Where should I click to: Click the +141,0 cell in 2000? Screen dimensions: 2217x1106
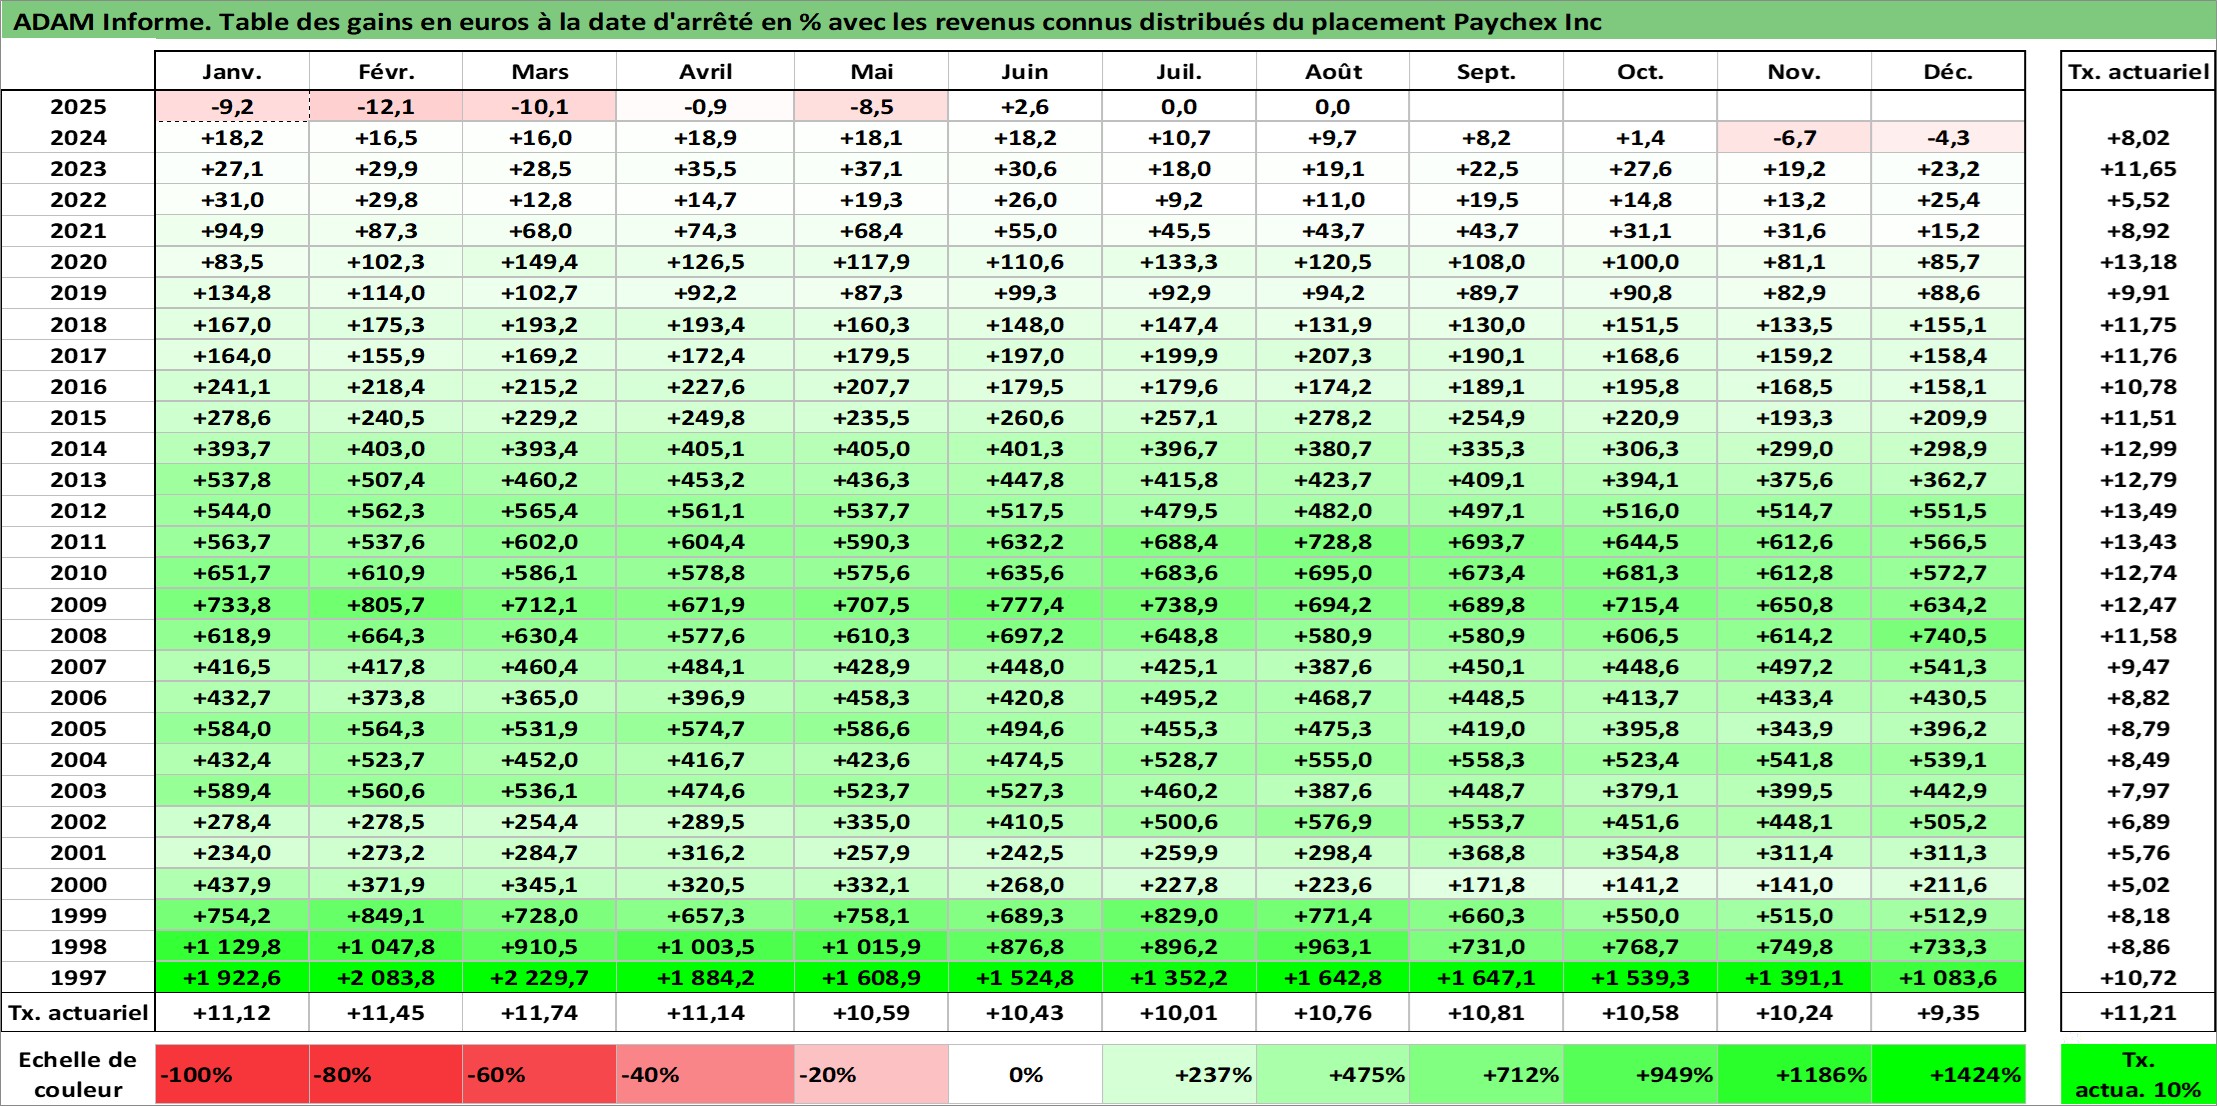(1794, 884)
